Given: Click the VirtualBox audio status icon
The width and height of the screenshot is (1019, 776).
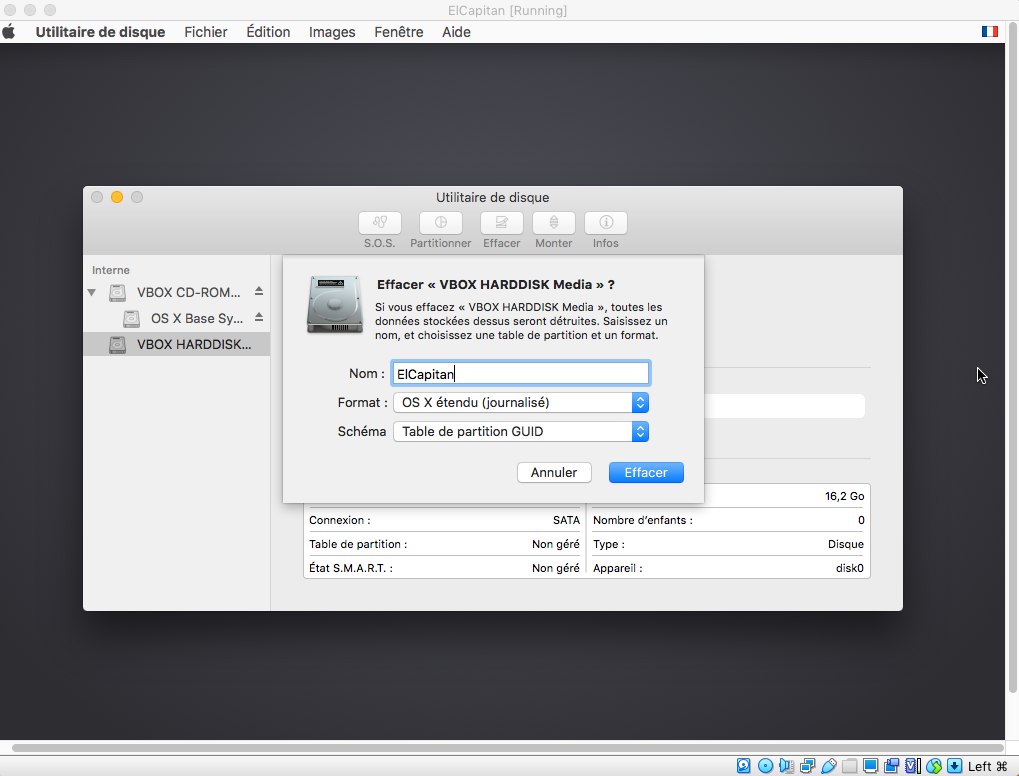Looking at the screenshot, I should pos(786,766).
